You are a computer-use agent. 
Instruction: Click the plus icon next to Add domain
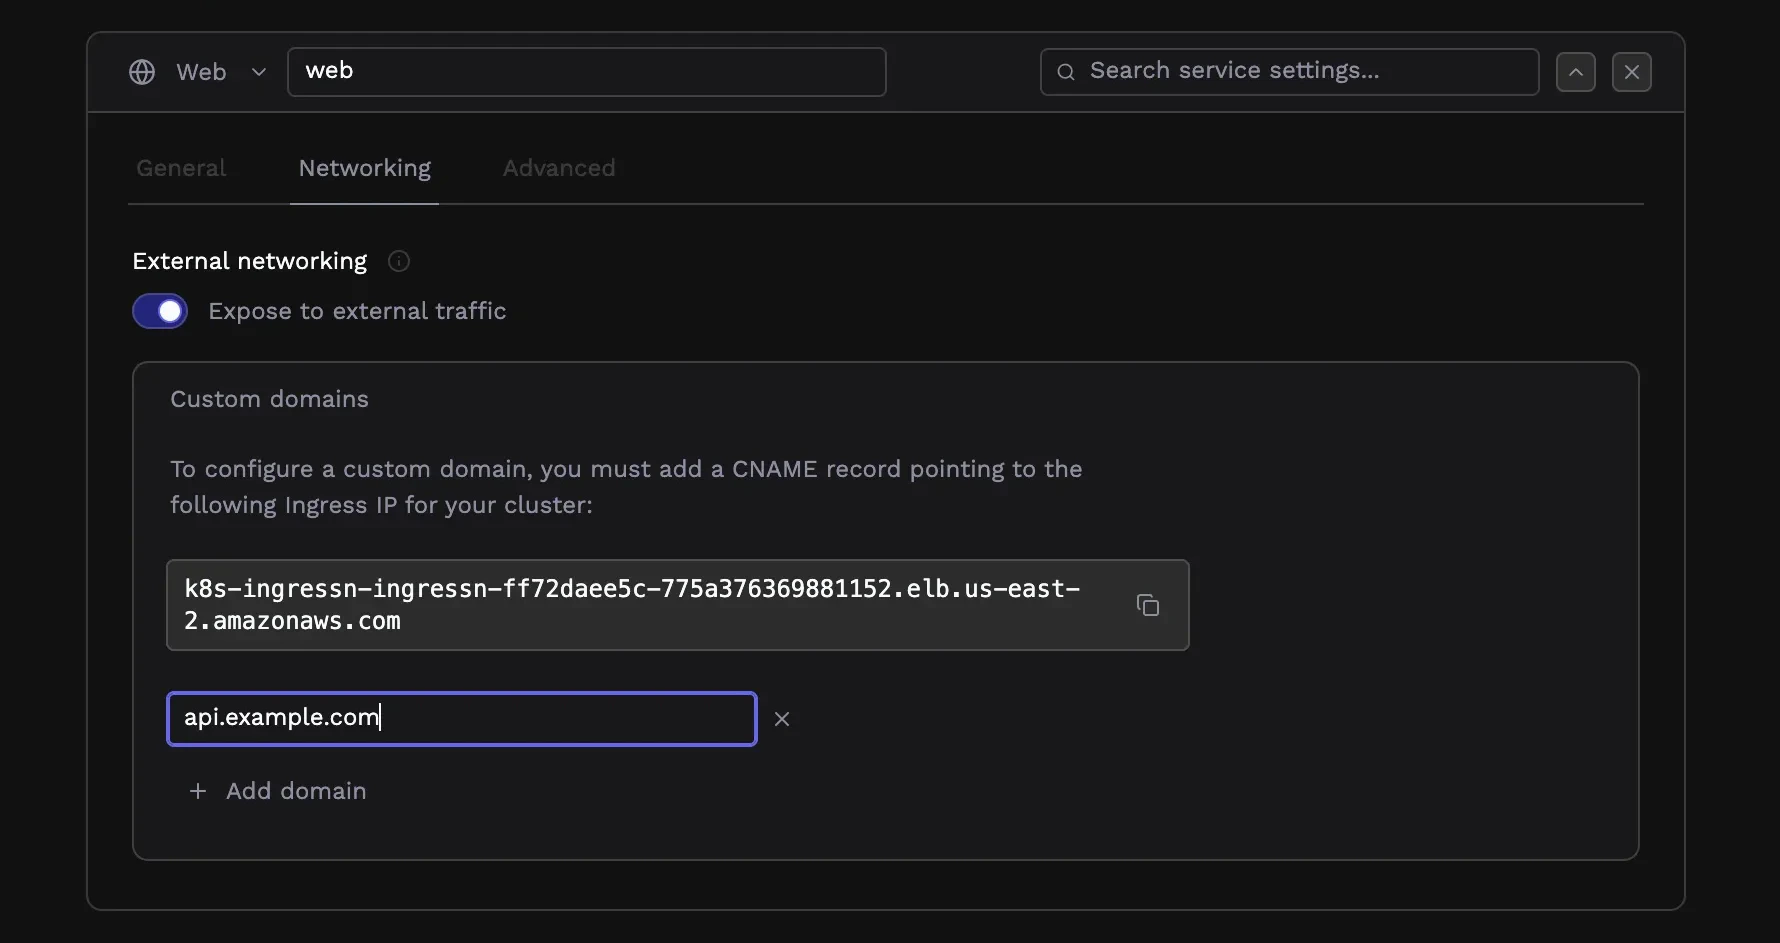tap(198, 791)
